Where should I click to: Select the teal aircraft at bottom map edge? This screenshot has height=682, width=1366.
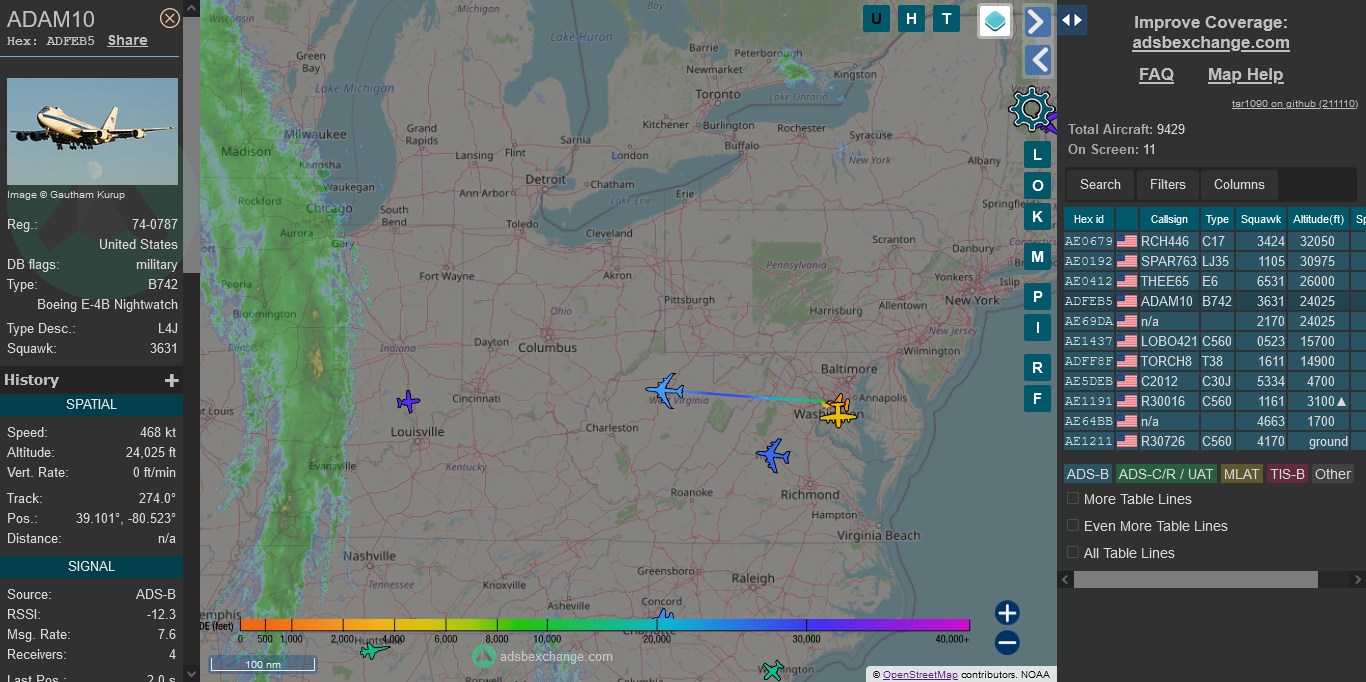tap(771, 670)
